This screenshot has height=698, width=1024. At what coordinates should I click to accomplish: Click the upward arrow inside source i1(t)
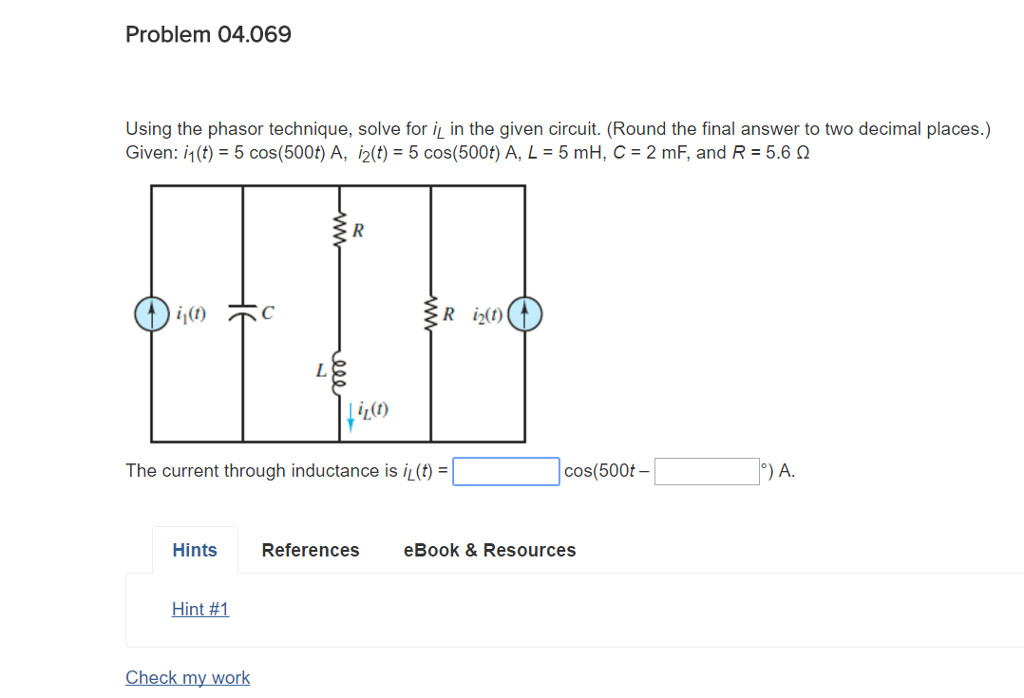tap(152, 314)
